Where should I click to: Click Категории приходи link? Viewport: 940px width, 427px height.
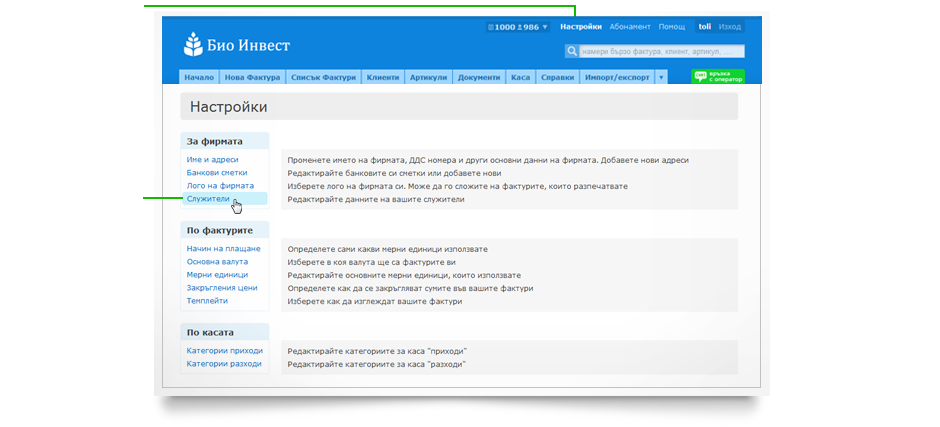[x=224, y=351]
